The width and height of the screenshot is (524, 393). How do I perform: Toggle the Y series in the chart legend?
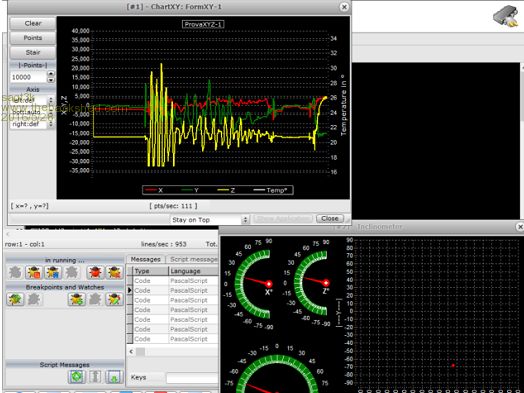pyautogui.click(x=190, y=190)
